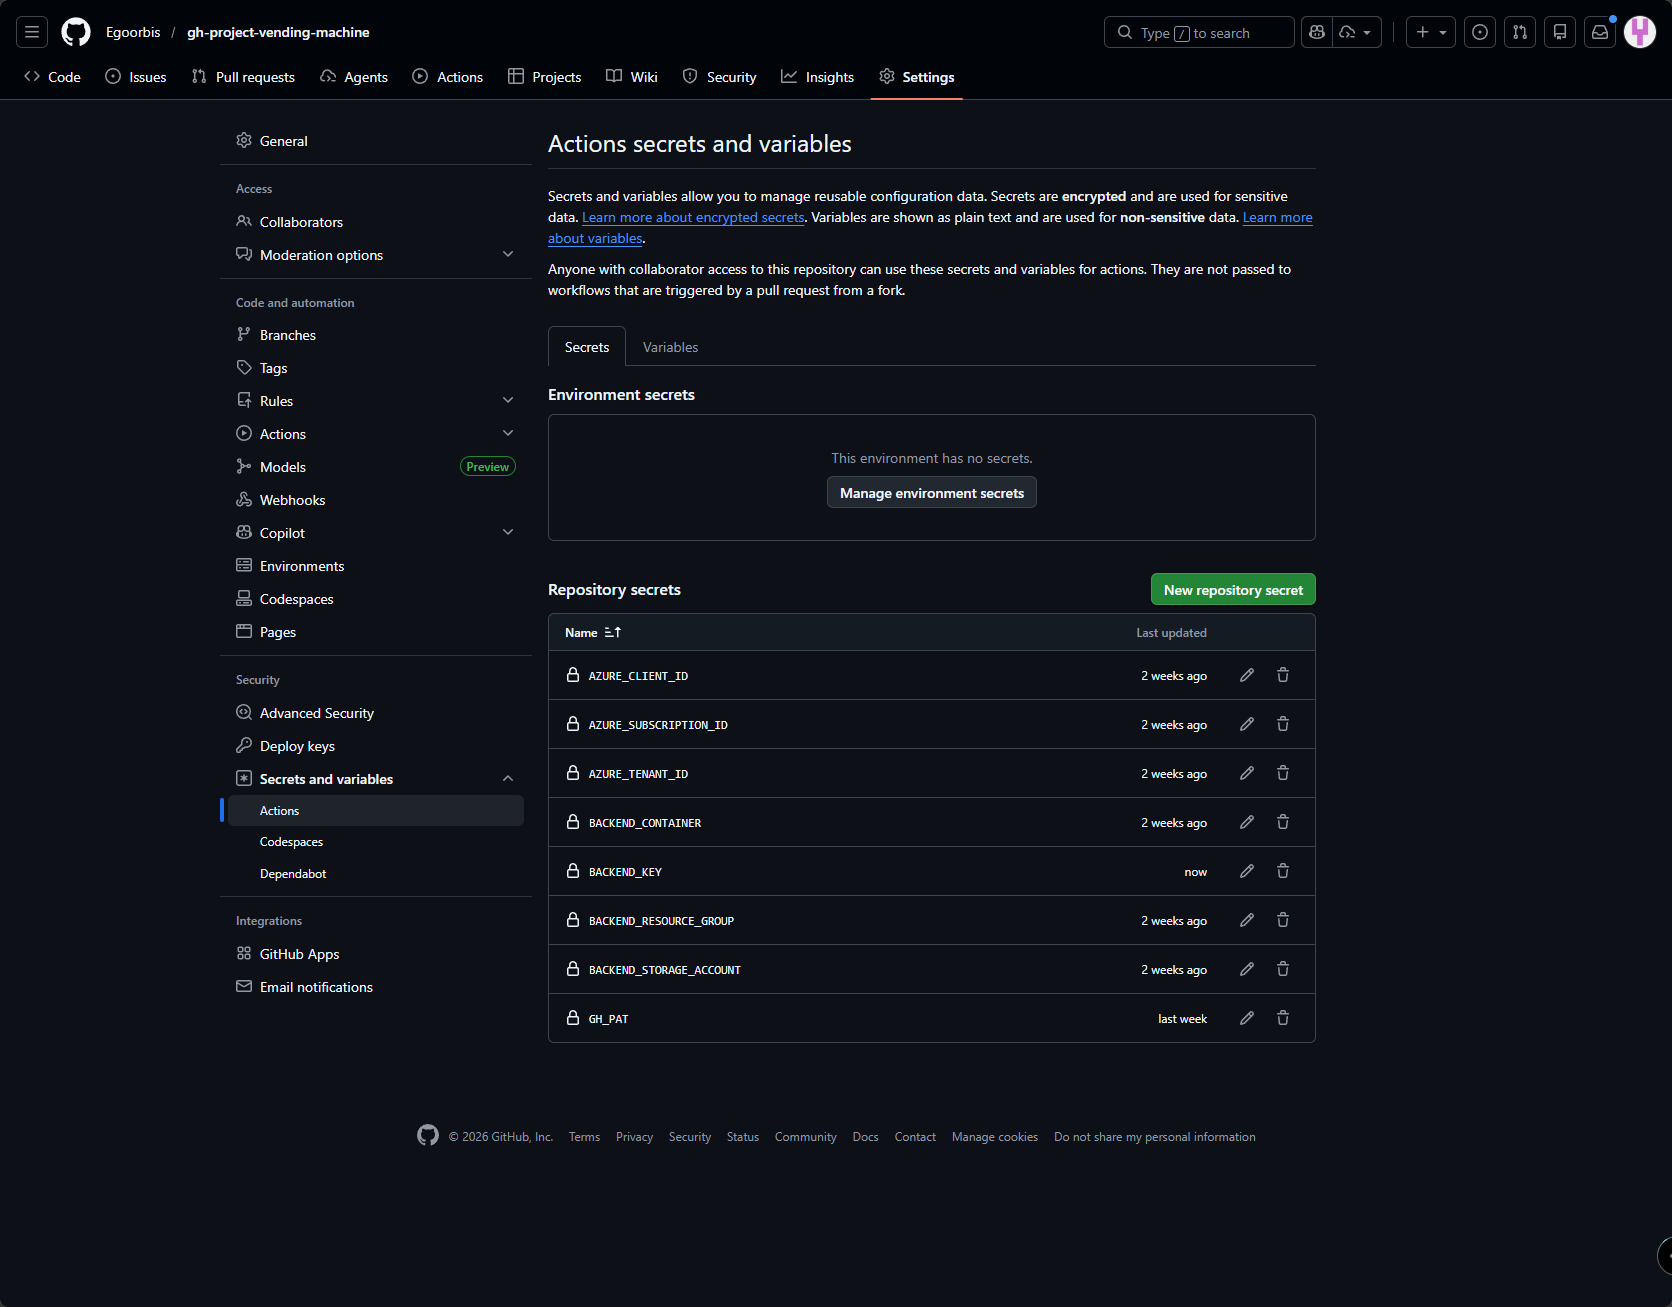
Task: Open Learn more about encrypted secrets link
Action: point(693,217)
